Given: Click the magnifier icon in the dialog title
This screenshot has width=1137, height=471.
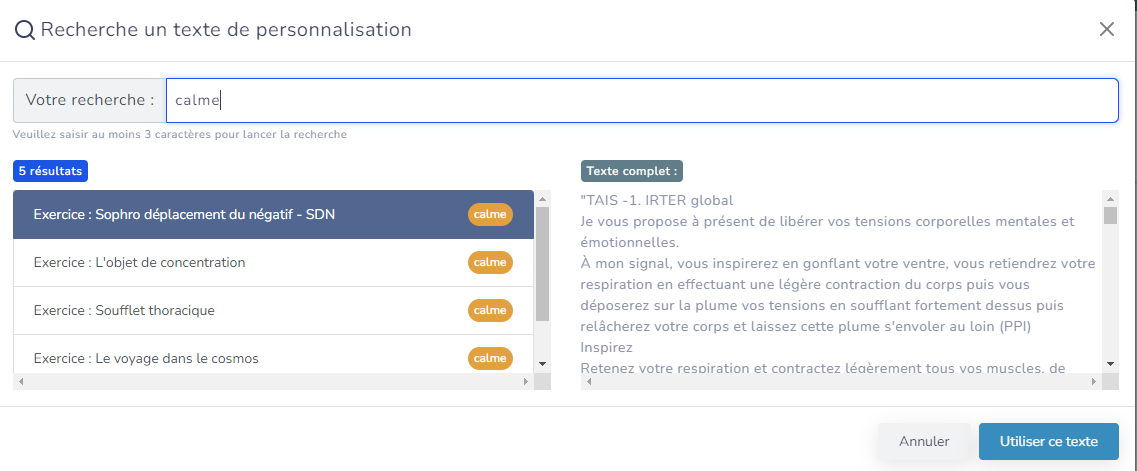Looking at the screenshot, I should (25, 30).
